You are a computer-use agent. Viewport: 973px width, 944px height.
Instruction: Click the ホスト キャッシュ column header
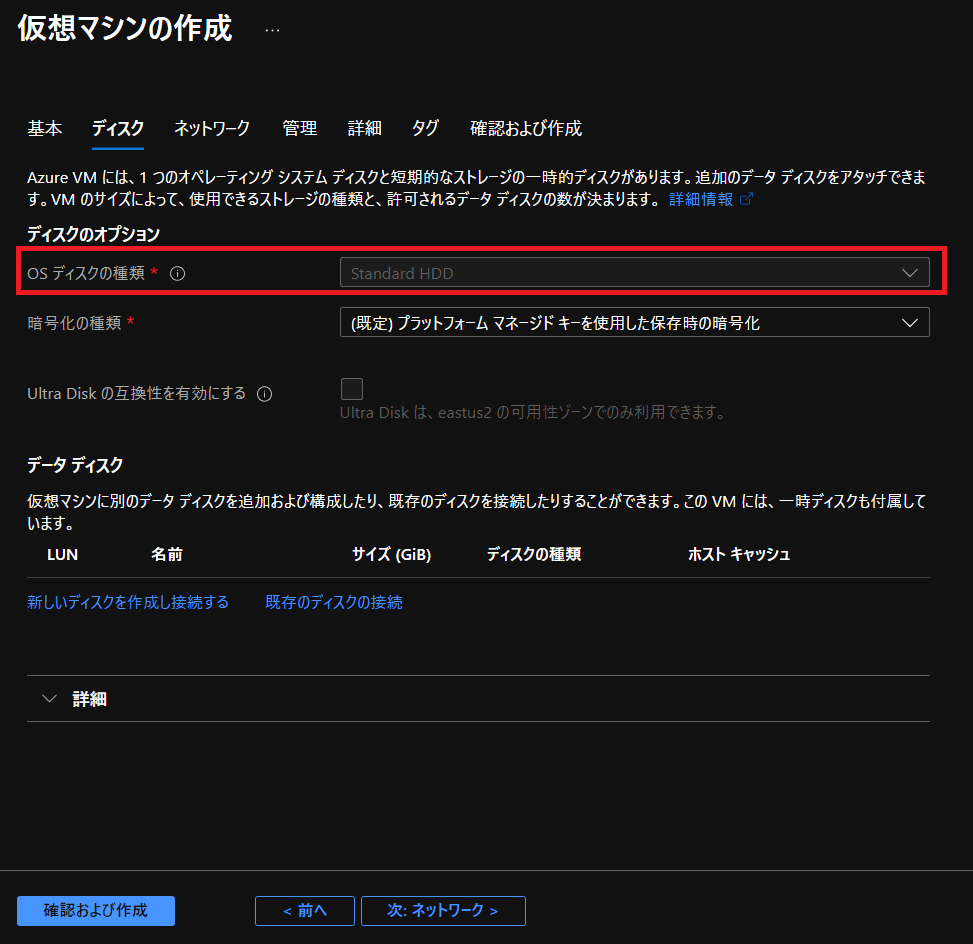pos(738,554)
